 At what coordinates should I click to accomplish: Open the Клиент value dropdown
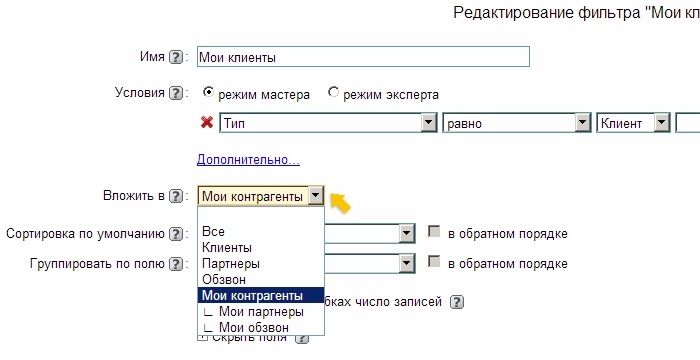pyautogui.click(x=662, y=122)
